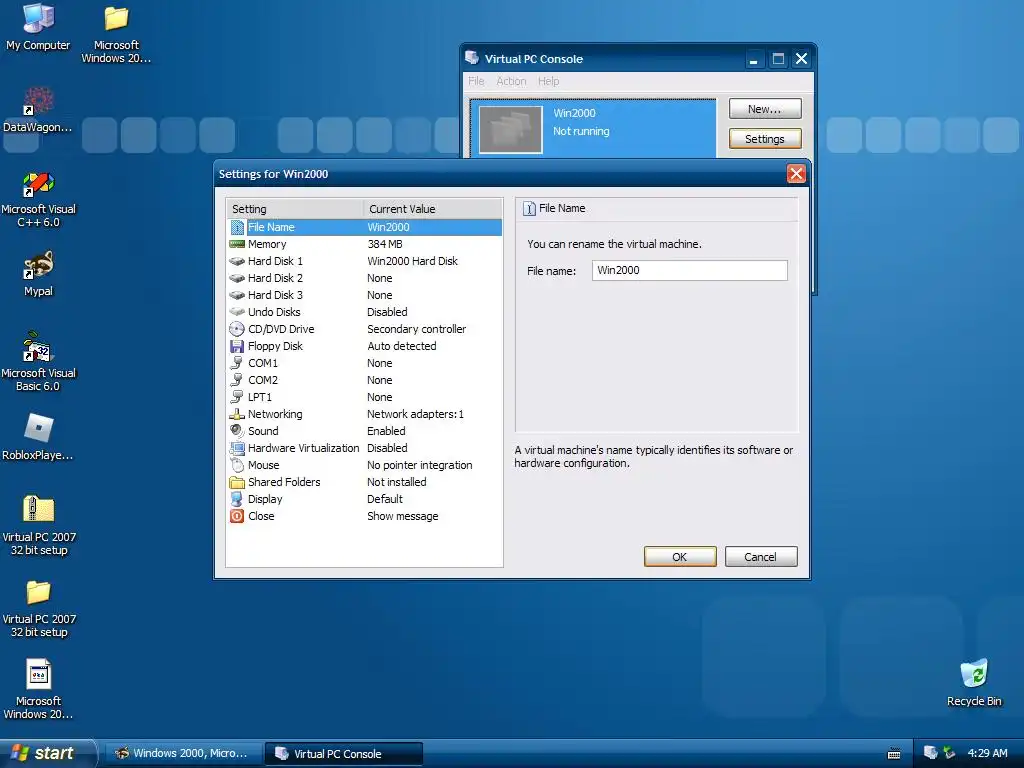This screenshot has height=768, width=1024.
Task: Click Cancel in Settings for Win2000
Action: tap(761, 556)
